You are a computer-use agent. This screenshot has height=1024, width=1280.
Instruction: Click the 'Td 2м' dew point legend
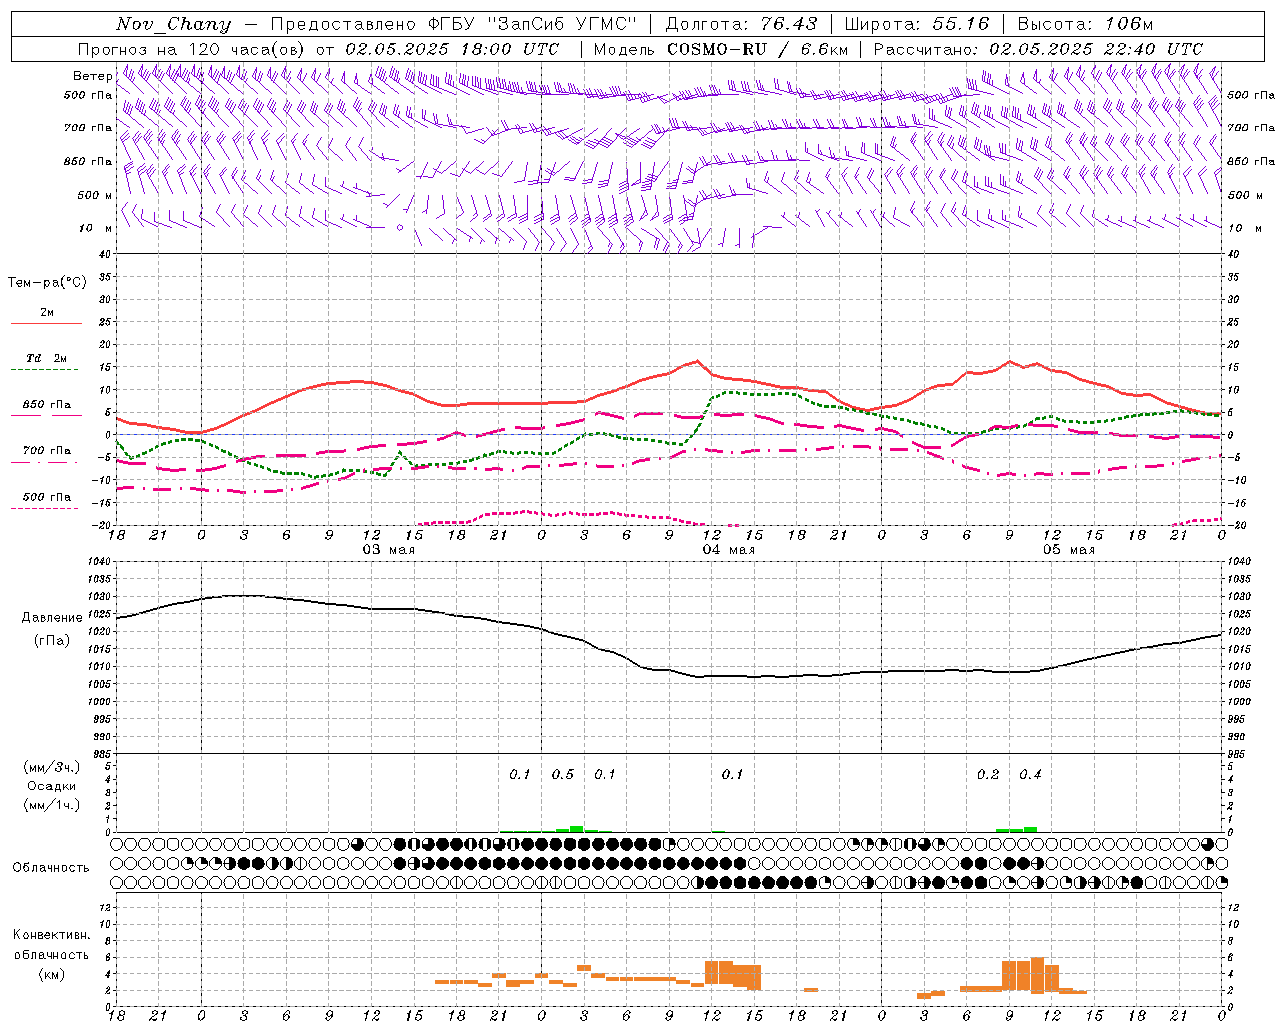(46, 358)
